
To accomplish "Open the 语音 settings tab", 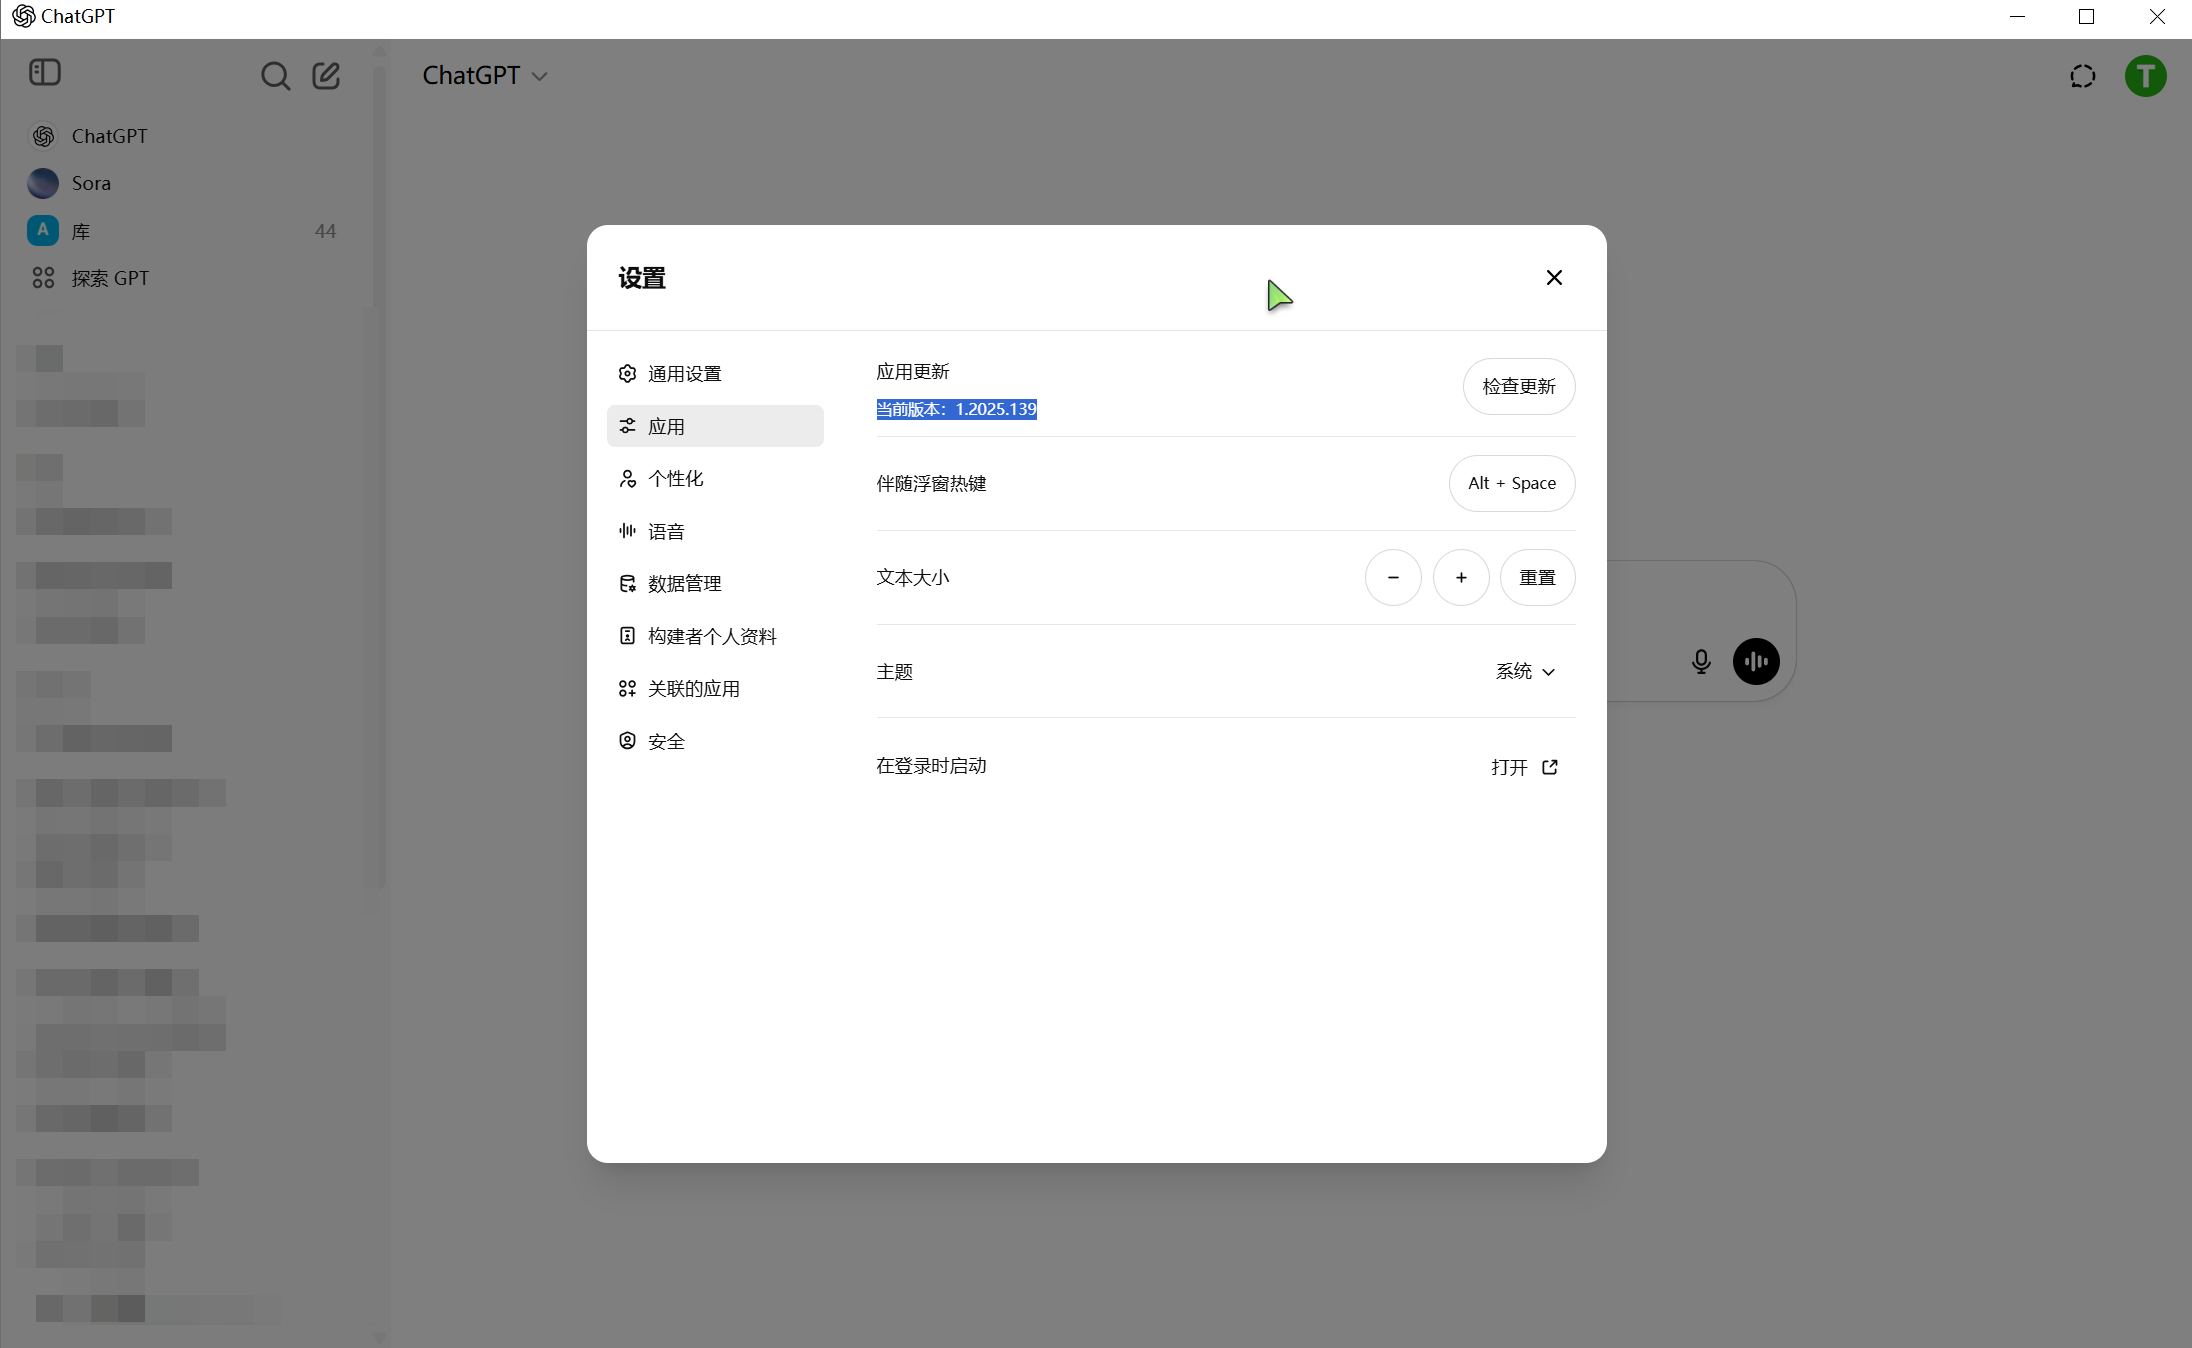I will click(715, 531).
